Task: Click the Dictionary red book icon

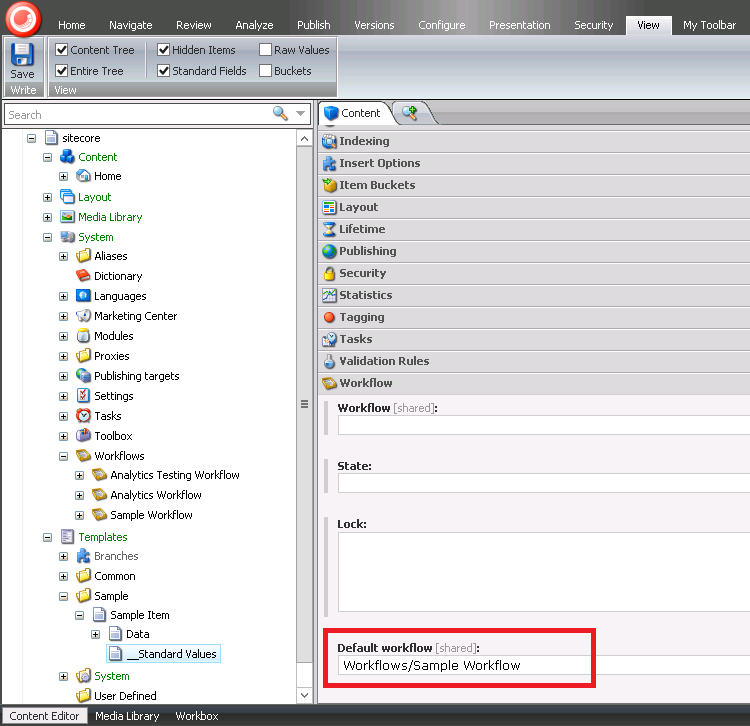Action: (83, 275)
